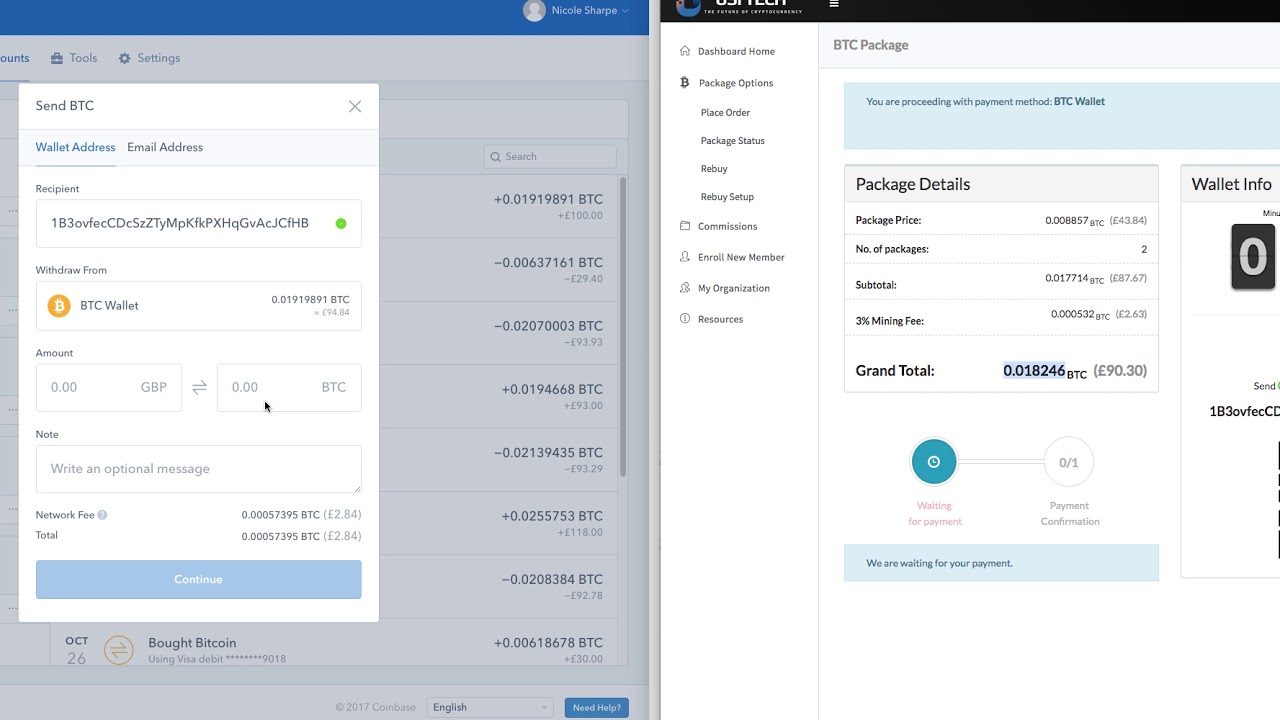Open Package Status submenu item
This screenshot has width=1280, height=720.
(733, 141)
